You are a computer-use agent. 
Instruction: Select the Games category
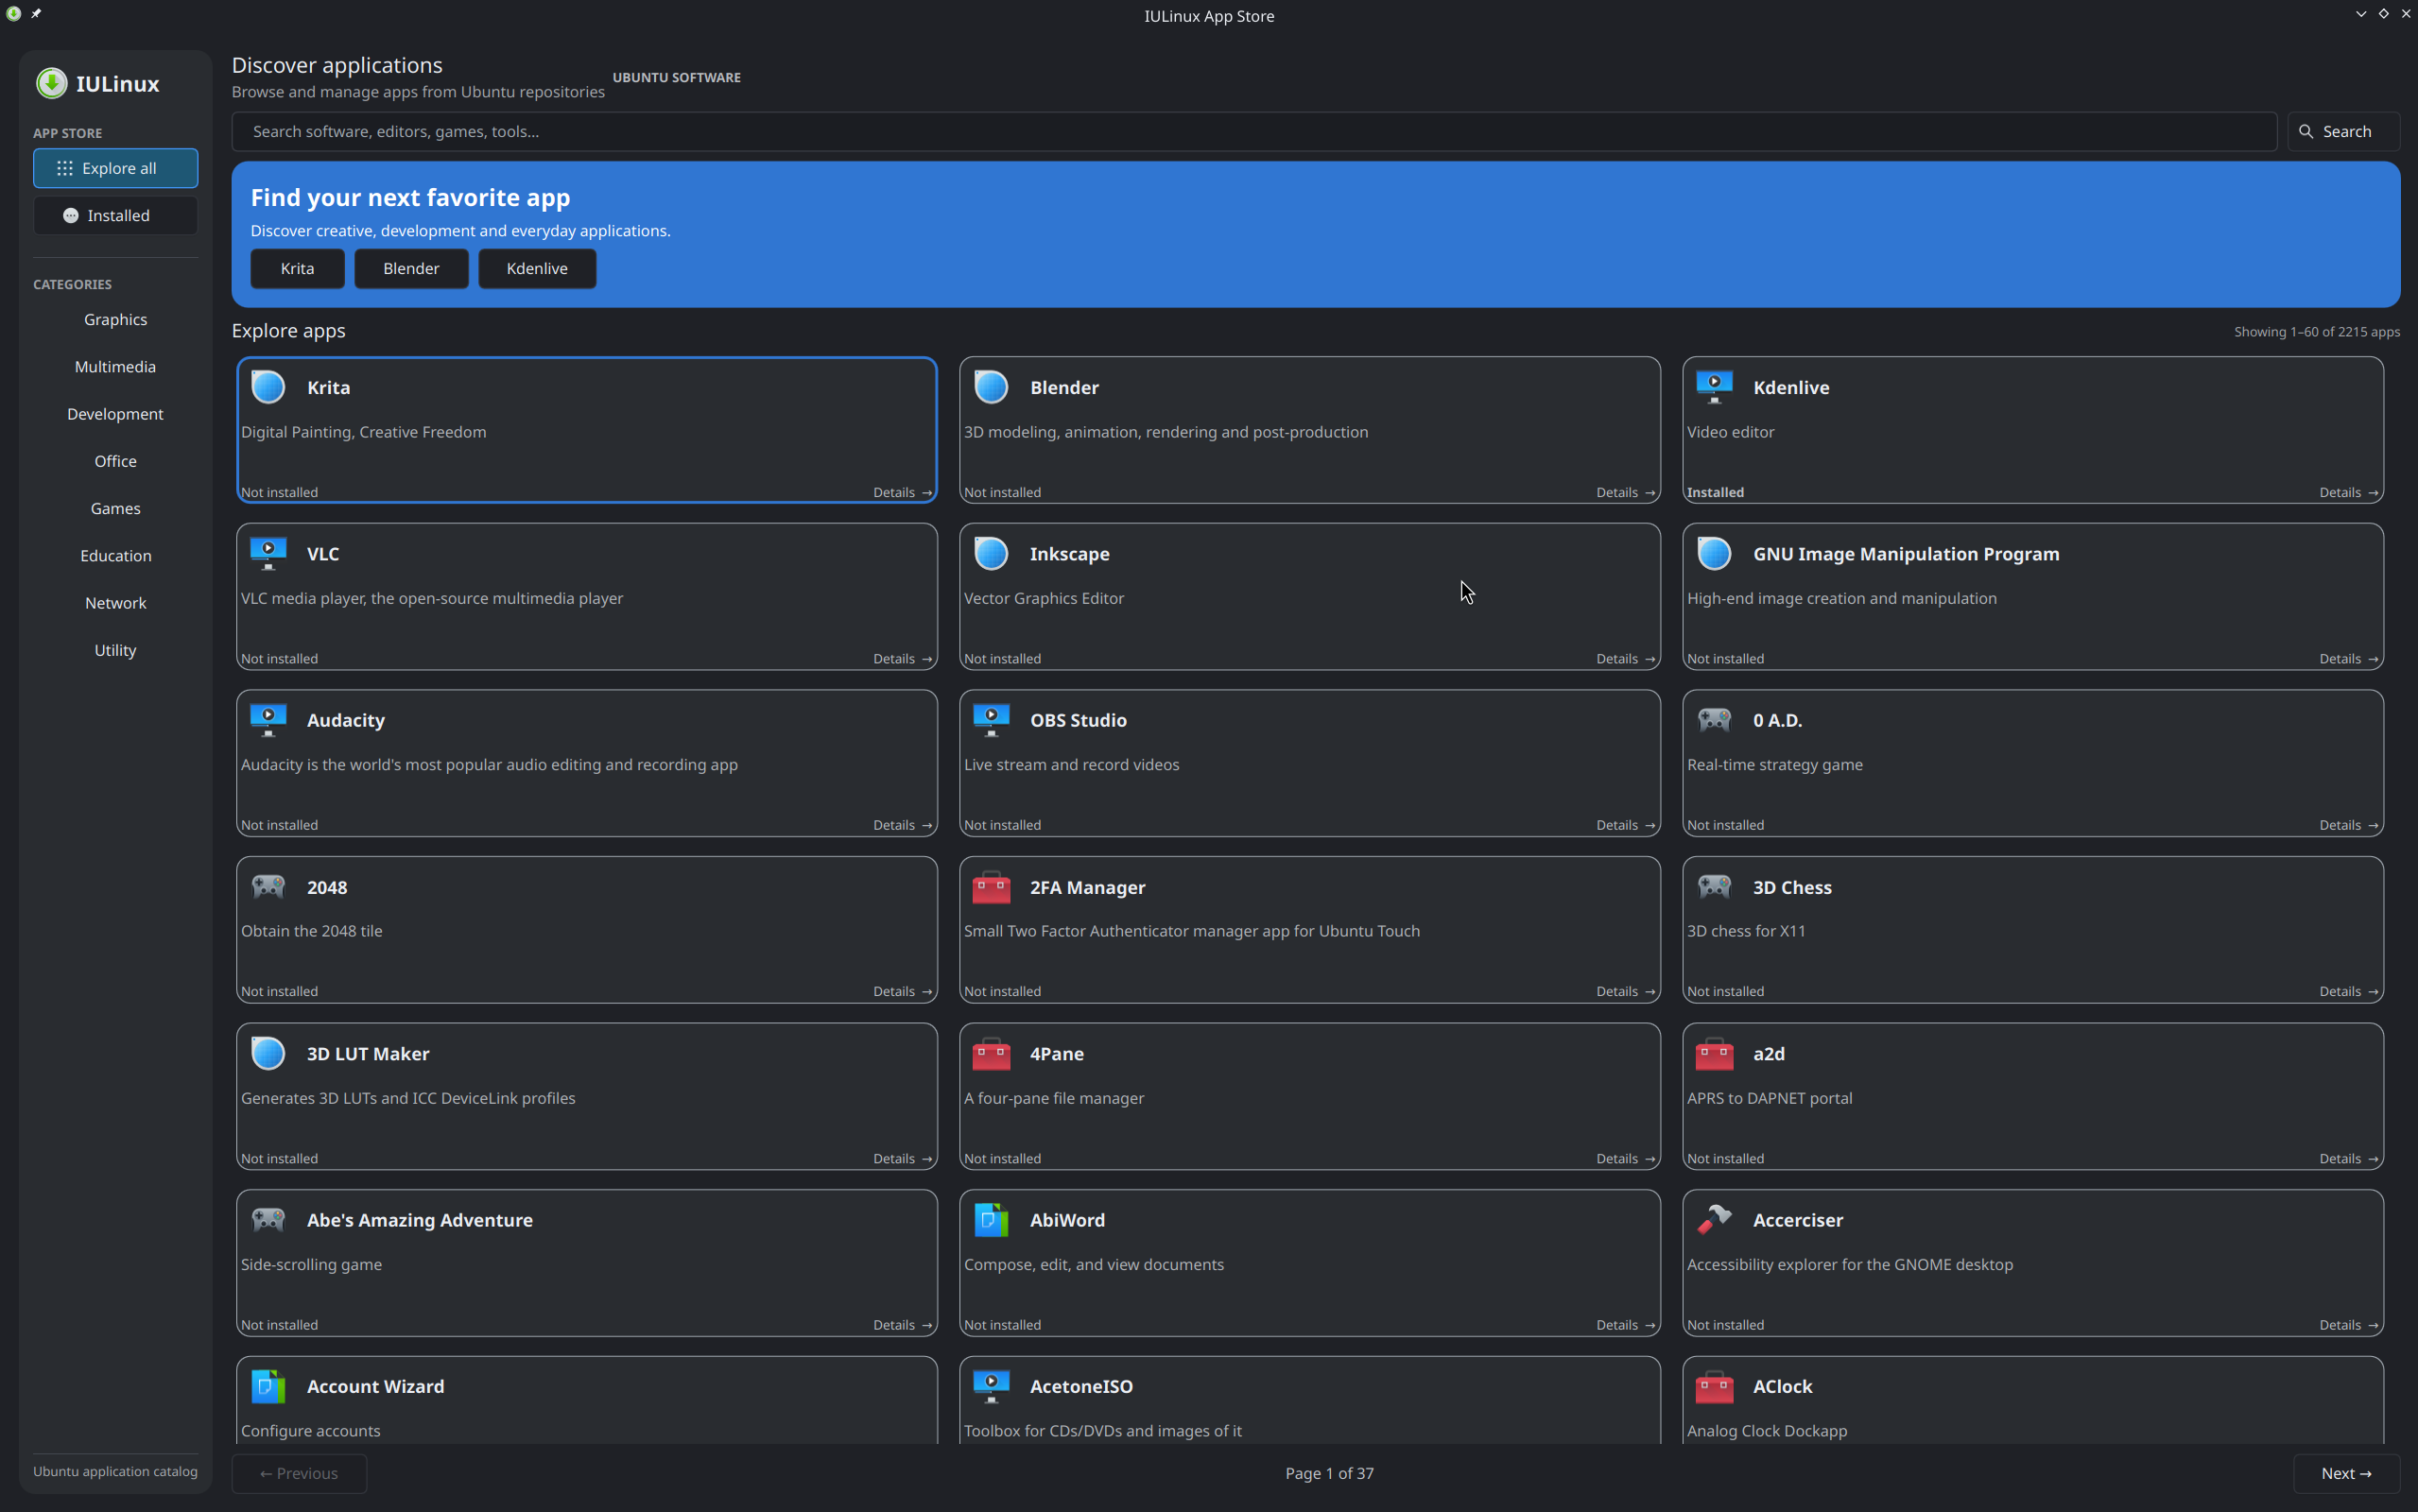(x=115, y=508)
